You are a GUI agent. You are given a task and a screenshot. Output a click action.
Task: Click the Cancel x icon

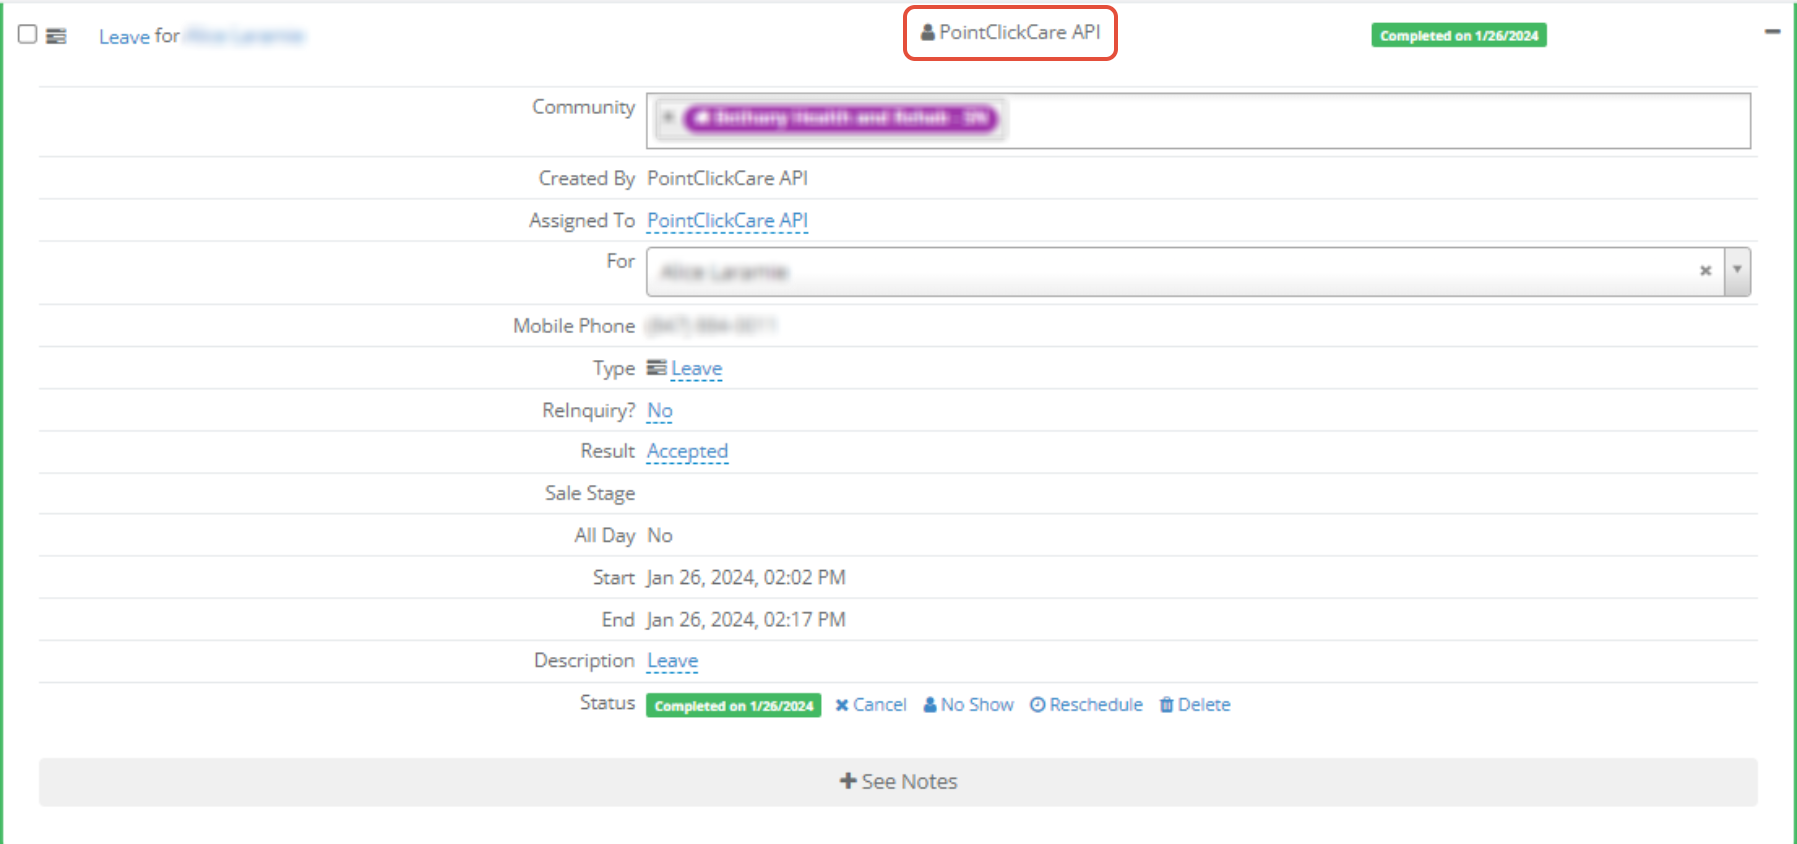842,705
